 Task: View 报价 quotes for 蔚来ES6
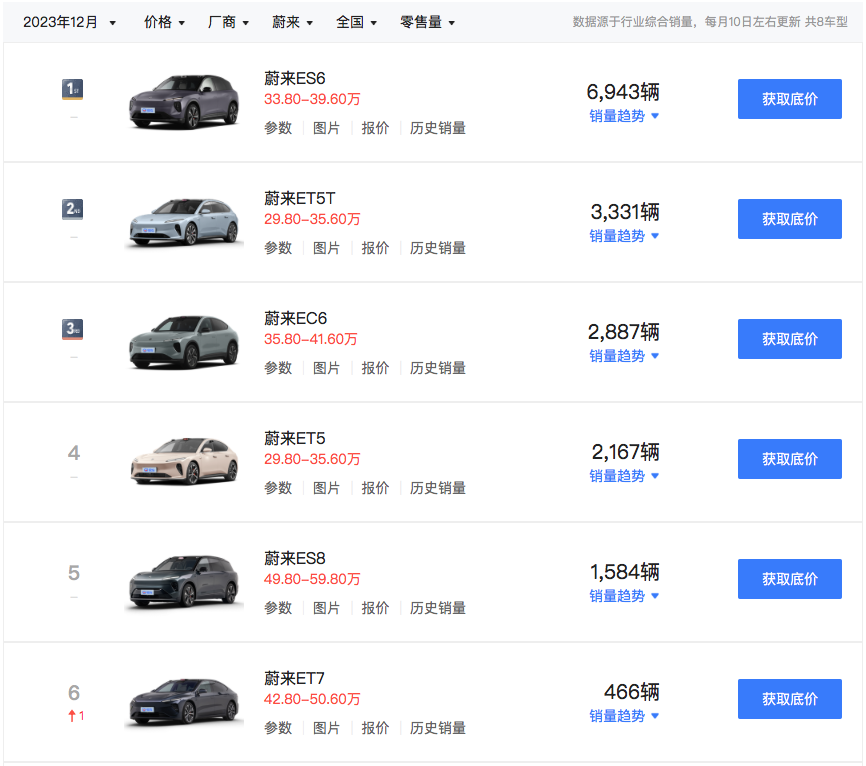[375, 128]
